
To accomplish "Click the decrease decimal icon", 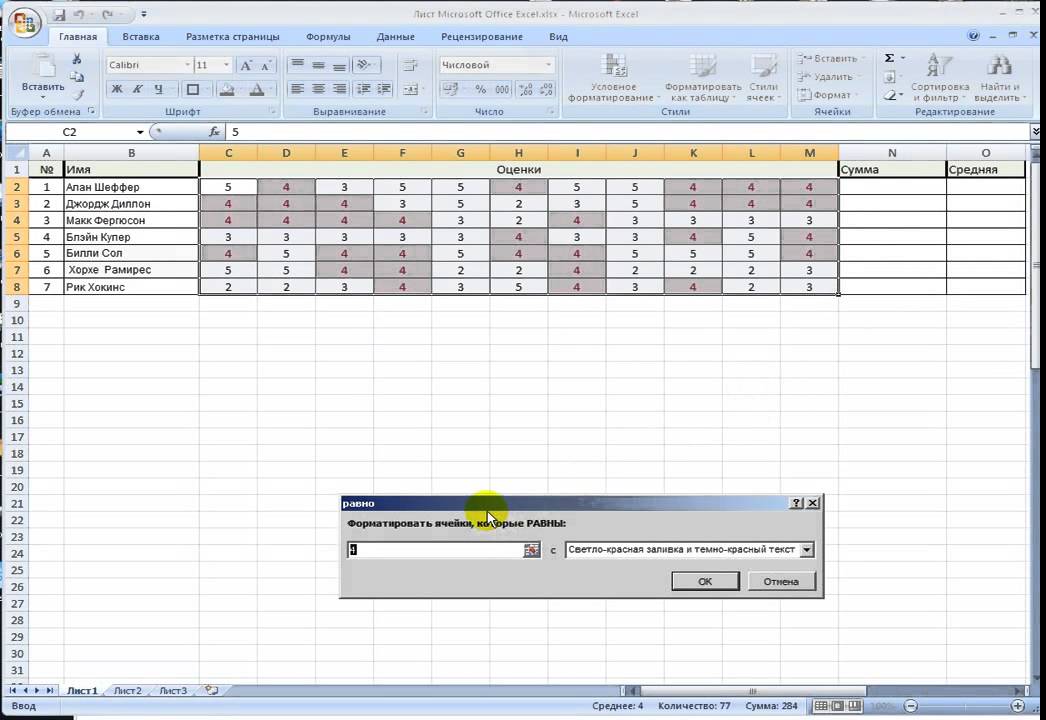I will [546, 89].
